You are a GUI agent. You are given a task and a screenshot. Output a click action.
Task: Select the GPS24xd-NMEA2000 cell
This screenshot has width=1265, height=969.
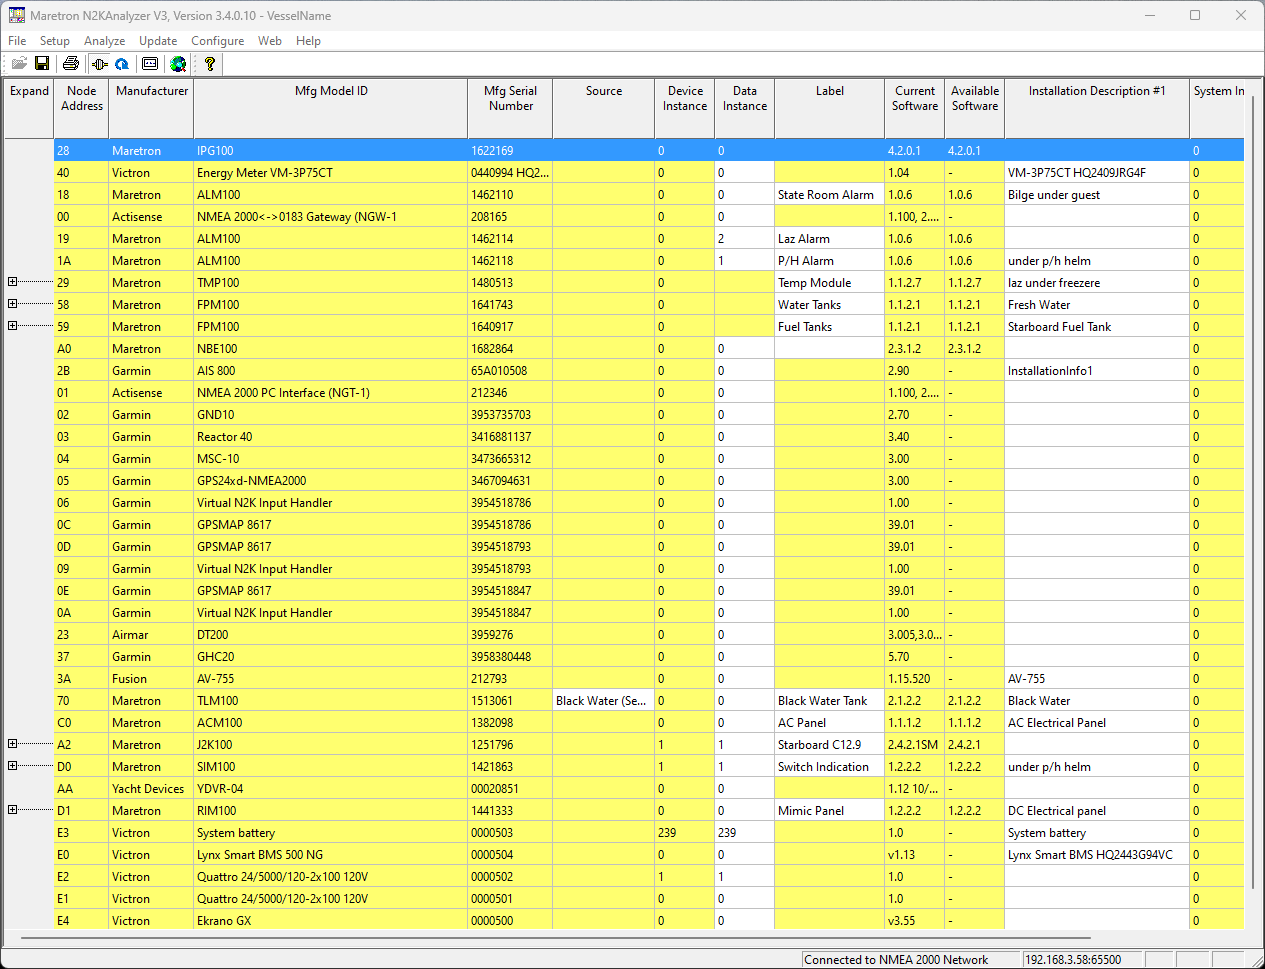tap(331, 481)
